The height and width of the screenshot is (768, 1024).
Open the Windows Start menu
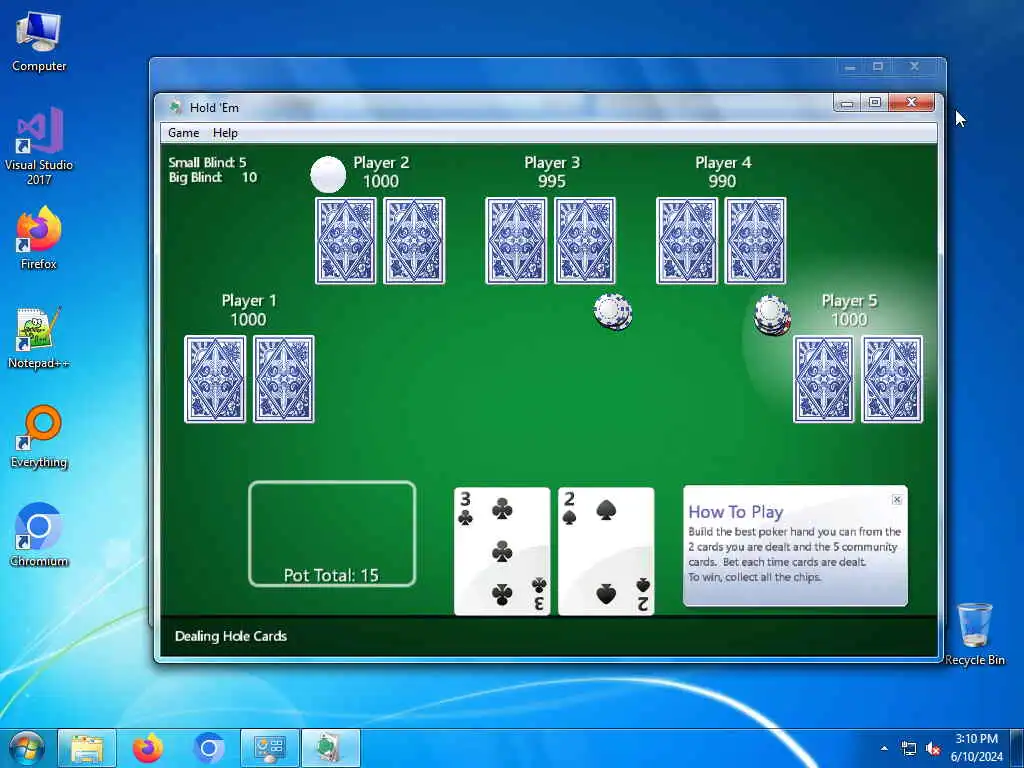pos(25,748)
